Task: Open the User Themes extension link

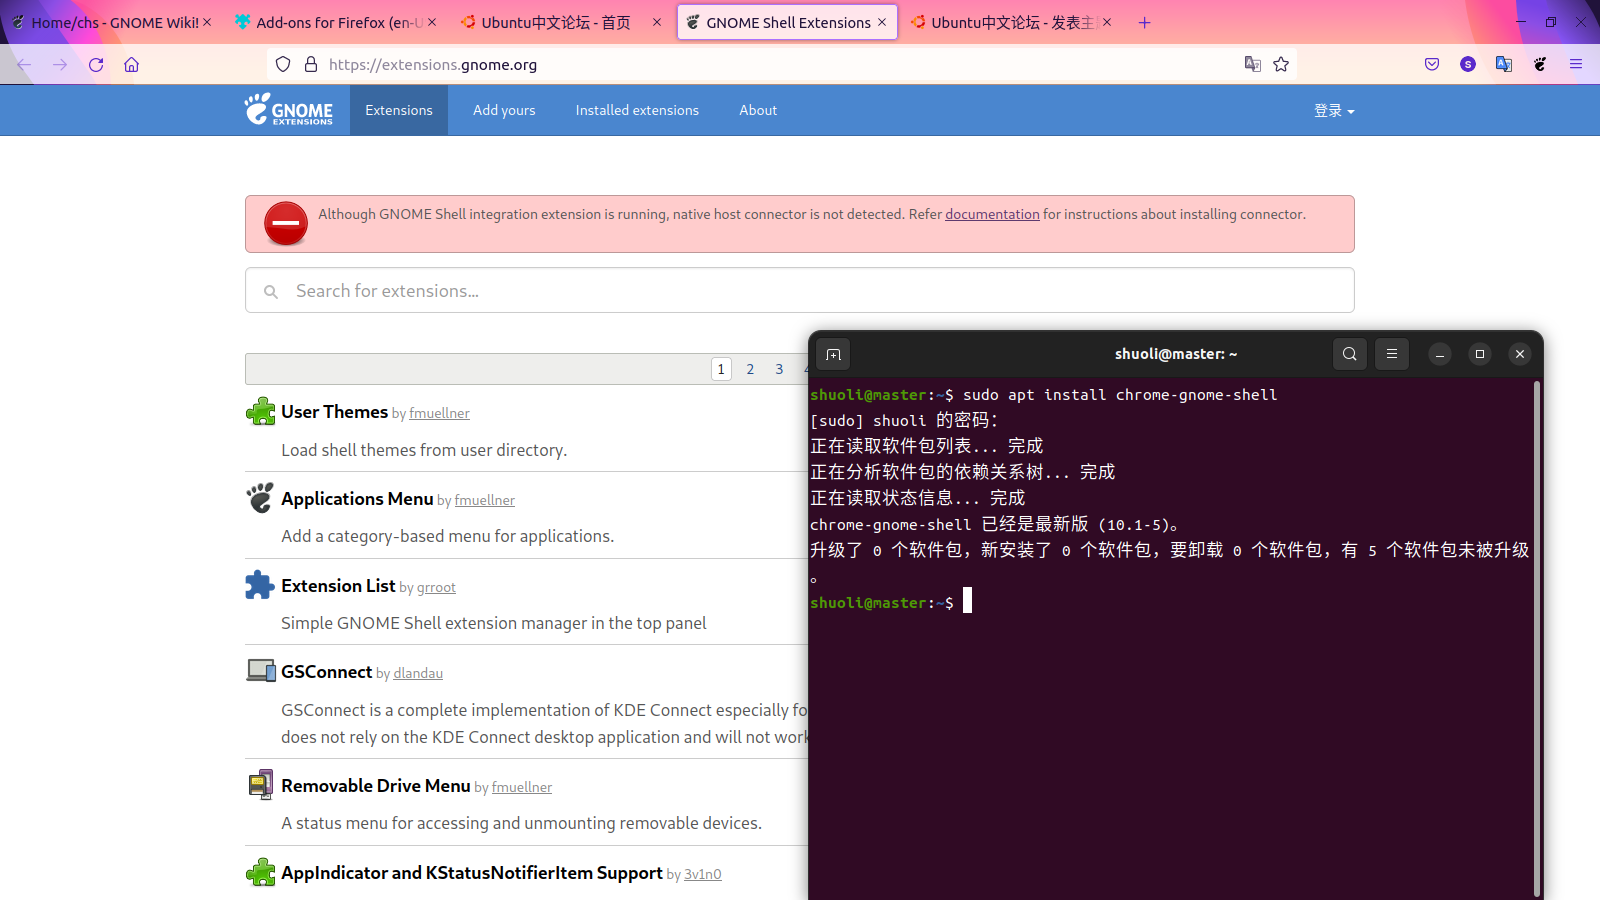Action: (x=334, y=412)
